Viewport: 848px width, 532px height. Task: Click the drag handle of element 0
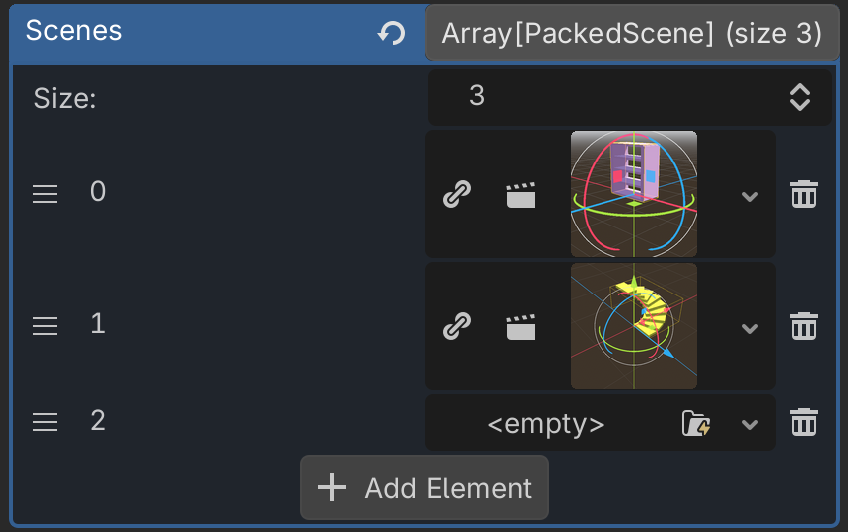(45, 194)
